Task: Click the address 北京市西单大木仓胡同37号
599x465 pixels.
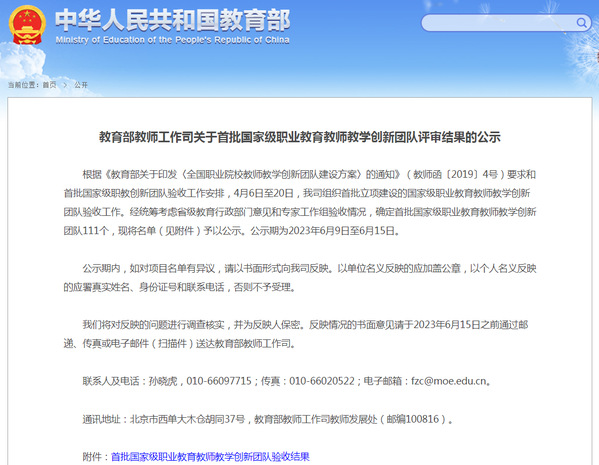Action: click(188, 419)
